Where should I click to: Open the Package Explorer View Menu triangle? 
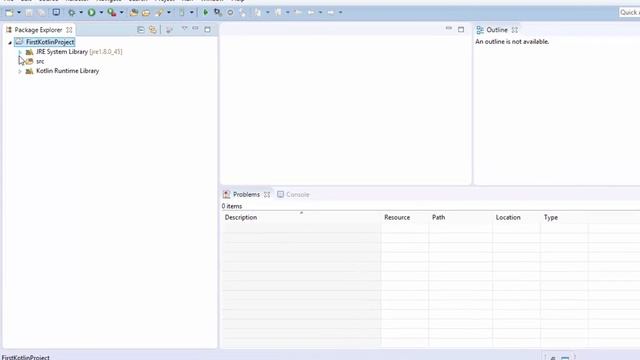click(184, 29)
